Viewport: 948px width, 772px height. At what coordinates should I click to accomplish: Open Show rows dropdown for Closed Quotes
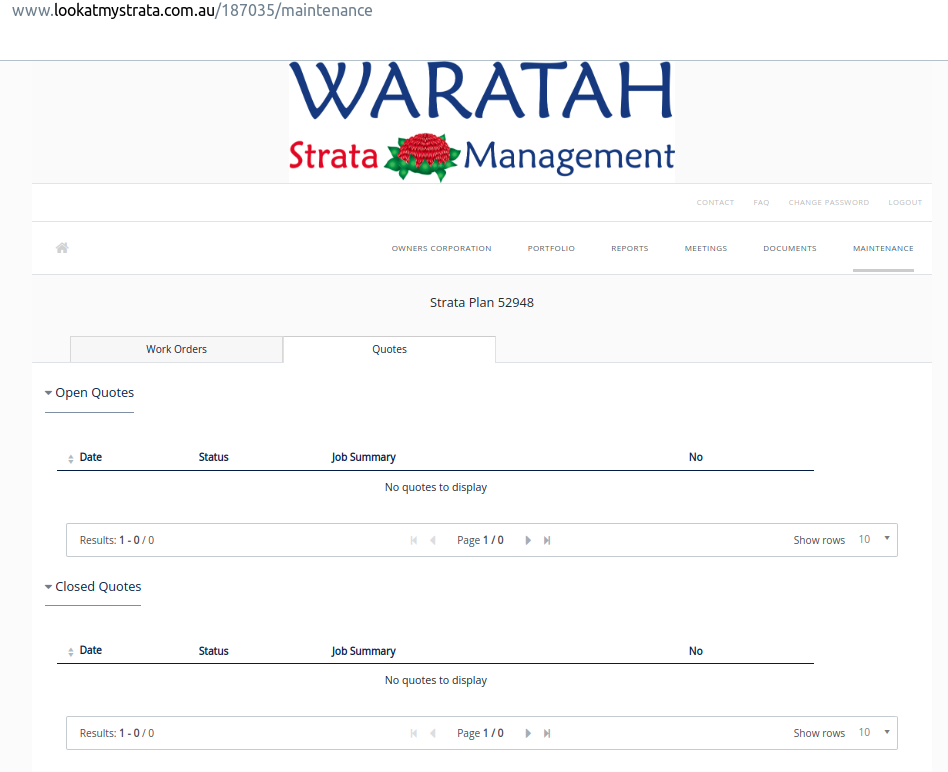tap(874, 733)
